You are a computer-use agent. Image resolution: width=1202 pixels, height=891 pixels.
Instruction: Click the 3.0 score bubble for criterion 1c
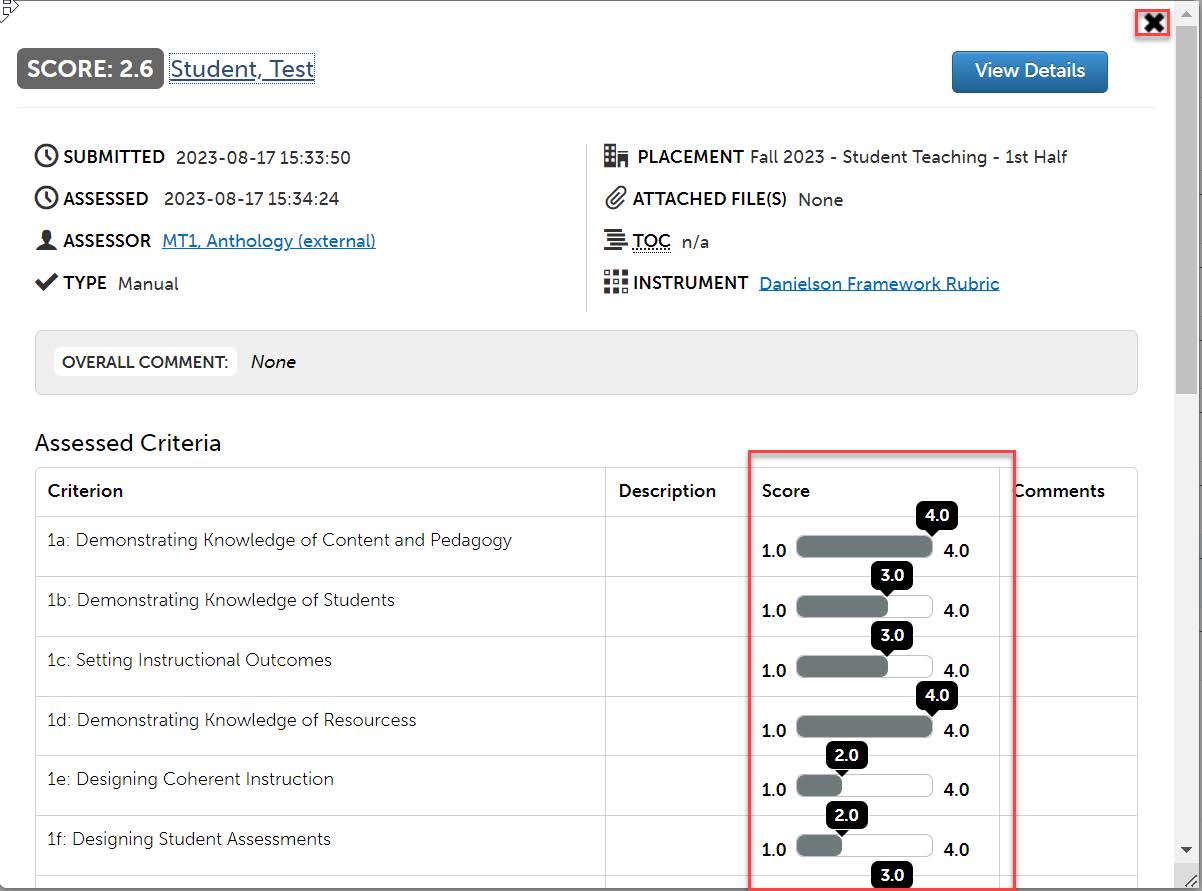pyautogui.click(x=891, y=635)
